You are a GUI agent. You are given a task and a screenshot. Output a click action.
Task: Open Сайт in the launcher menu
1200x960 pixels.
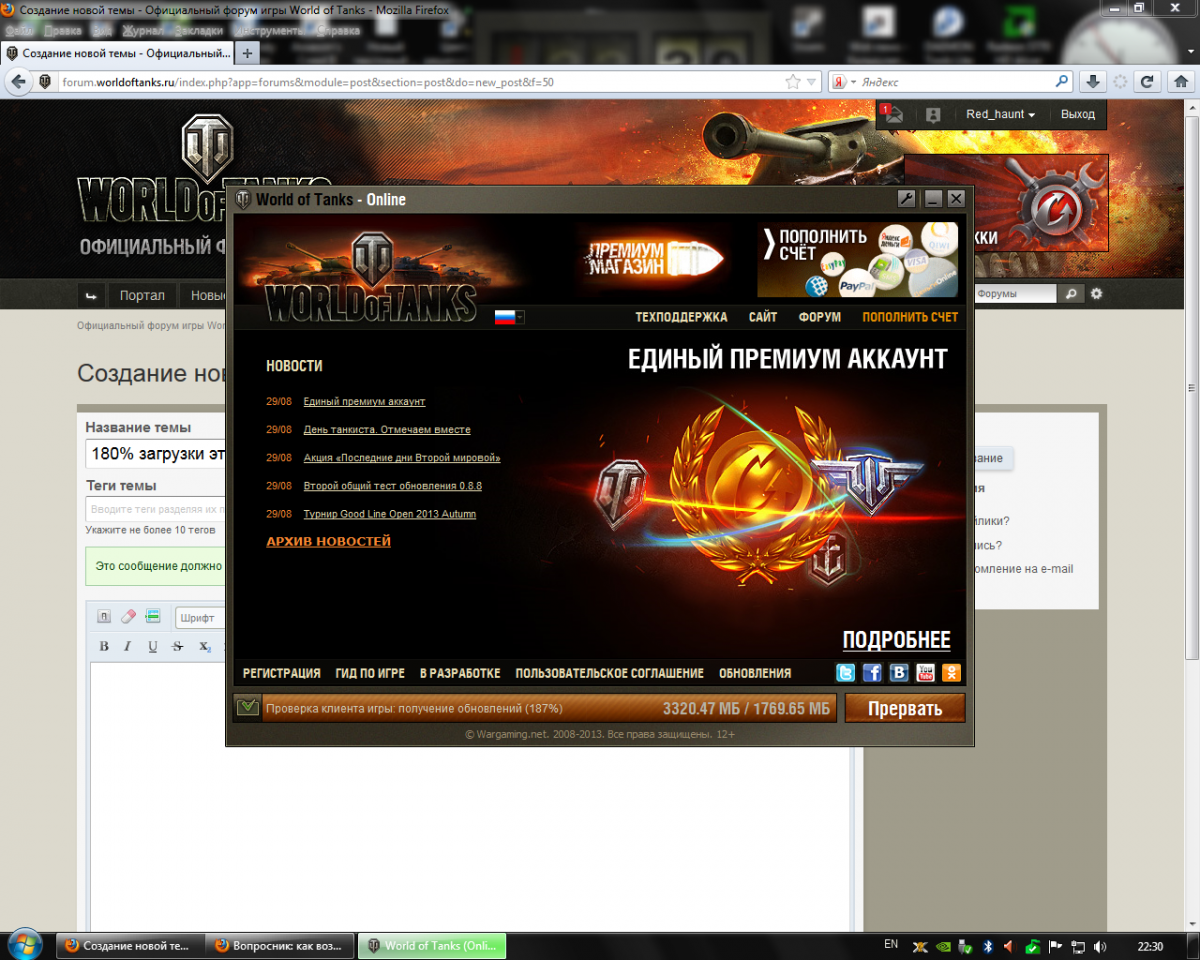(x=763, y=317)
